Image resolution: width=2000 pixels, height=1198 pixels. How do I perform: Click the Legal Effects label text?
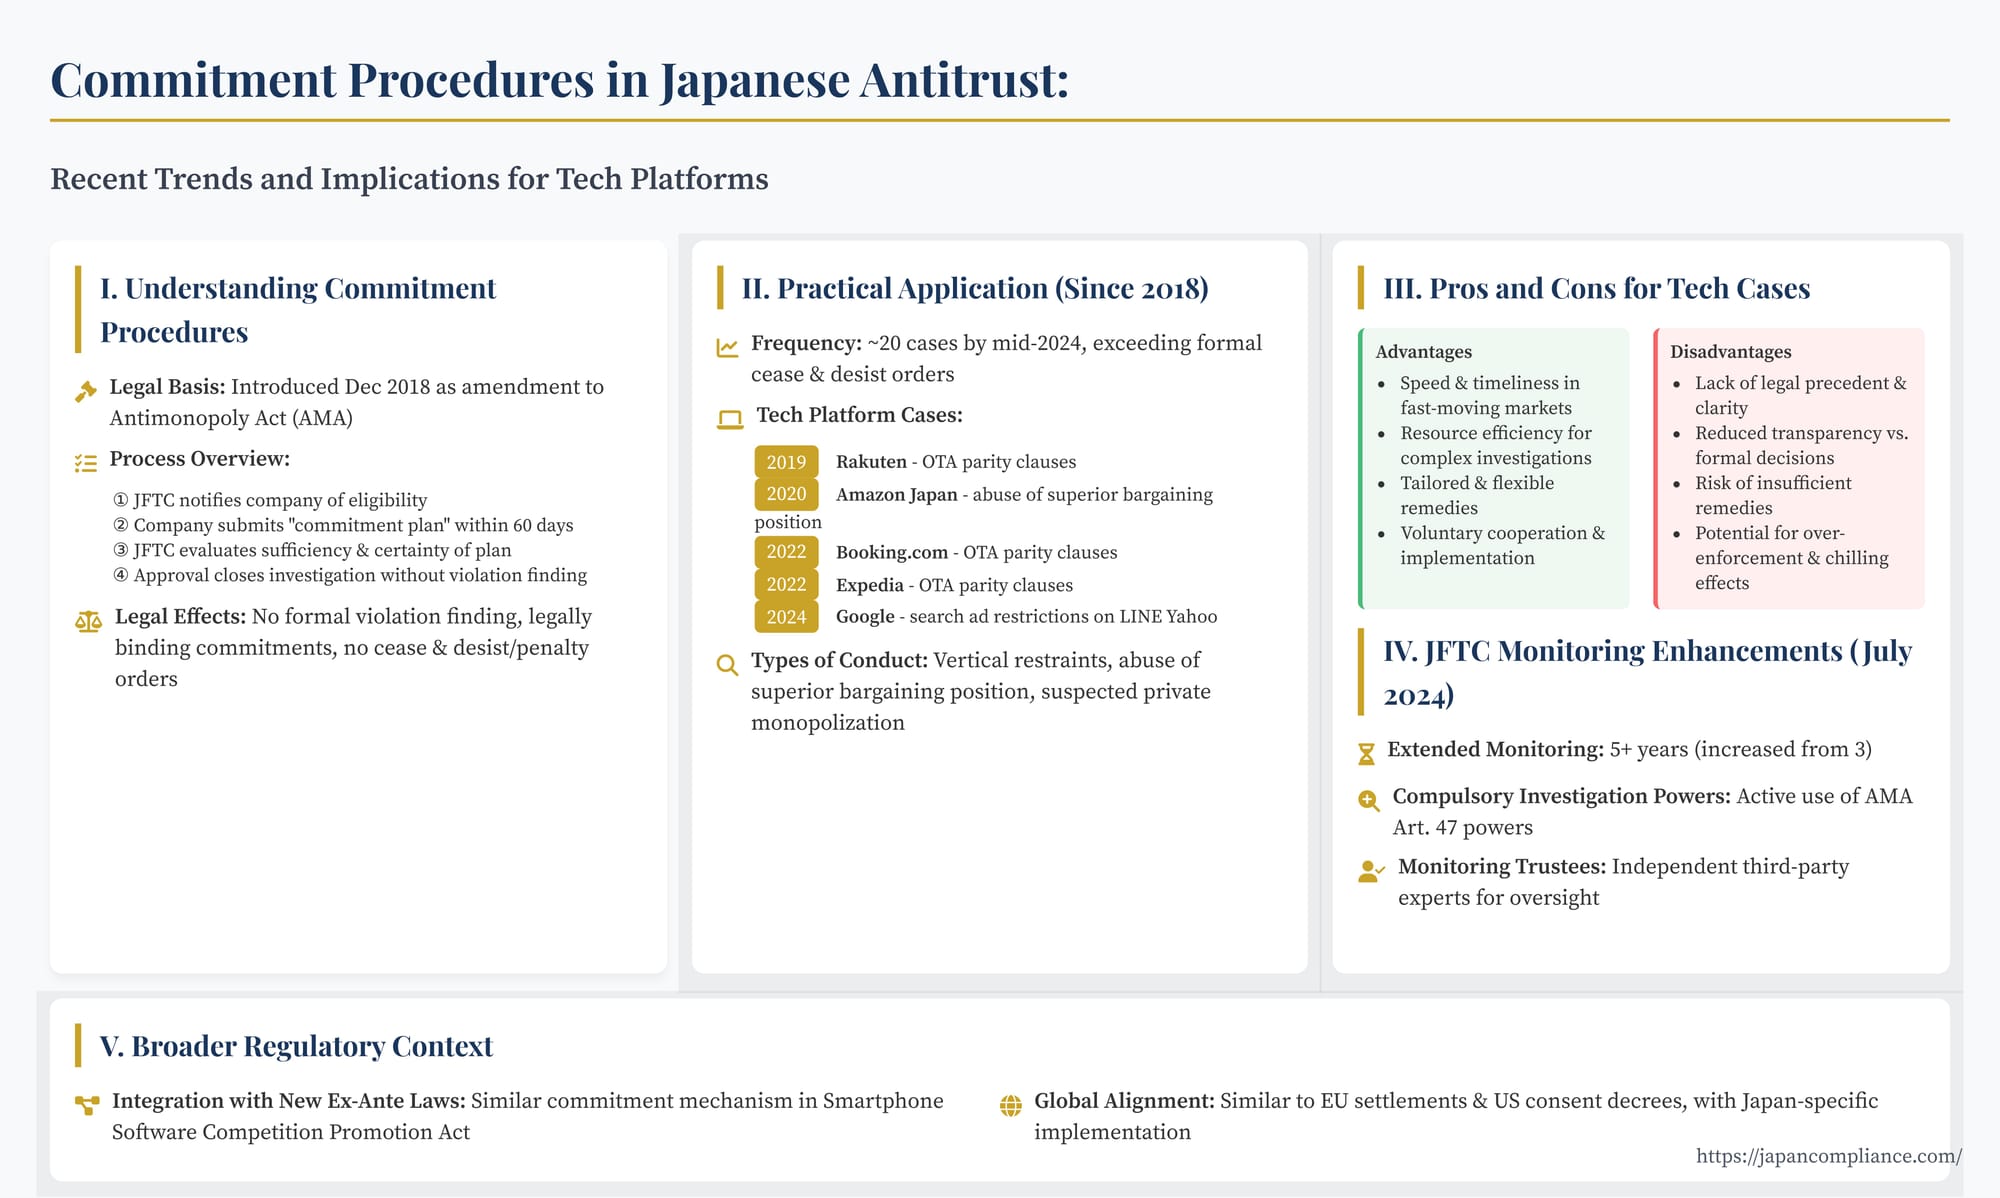180,617
